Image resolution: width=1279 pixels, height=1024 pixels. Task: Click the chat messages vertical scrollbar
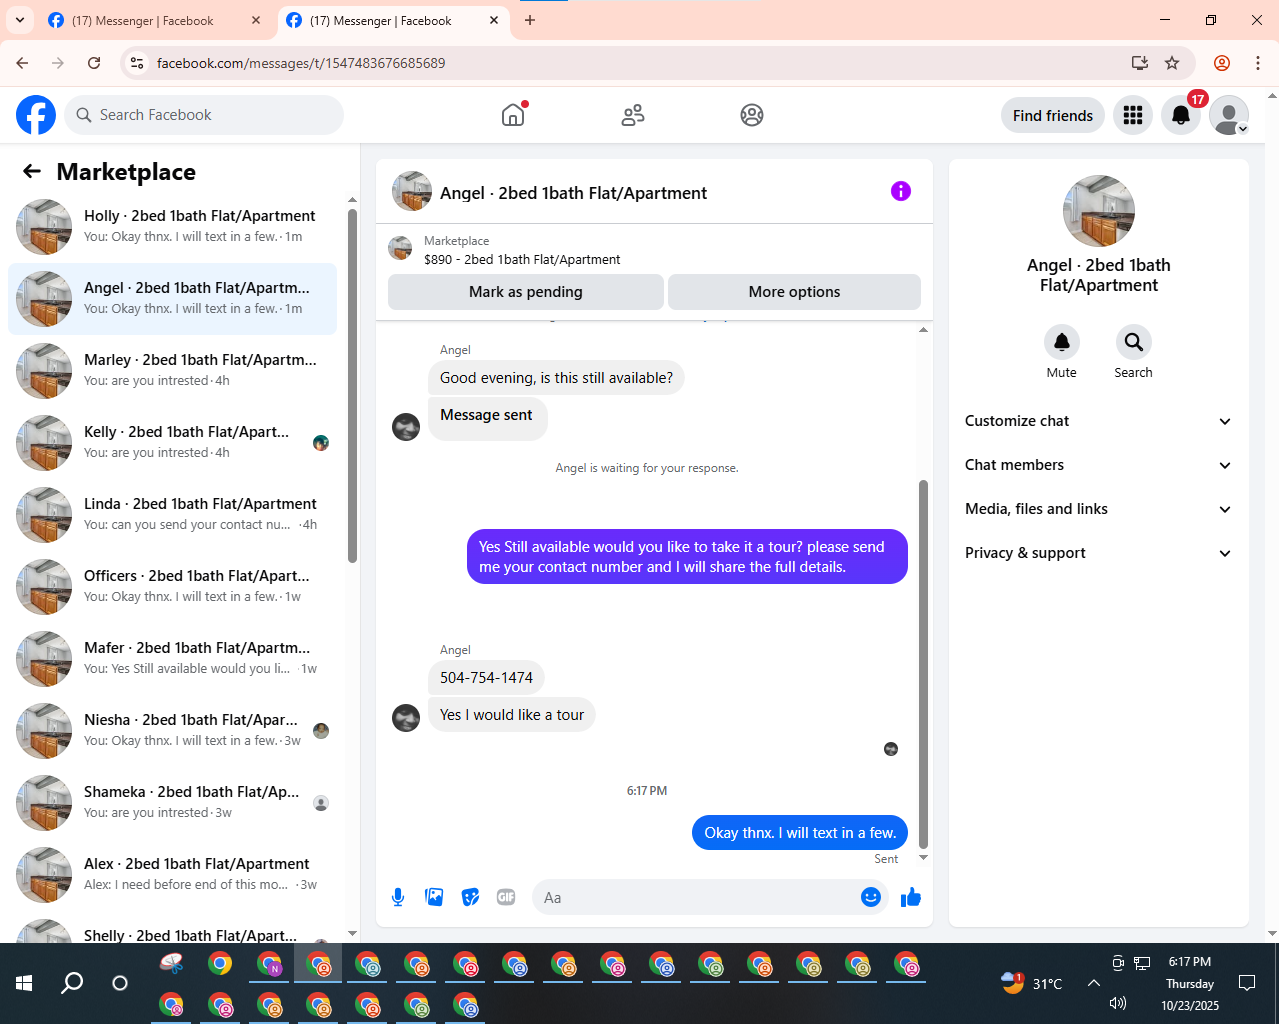click(x=923, y=664)
